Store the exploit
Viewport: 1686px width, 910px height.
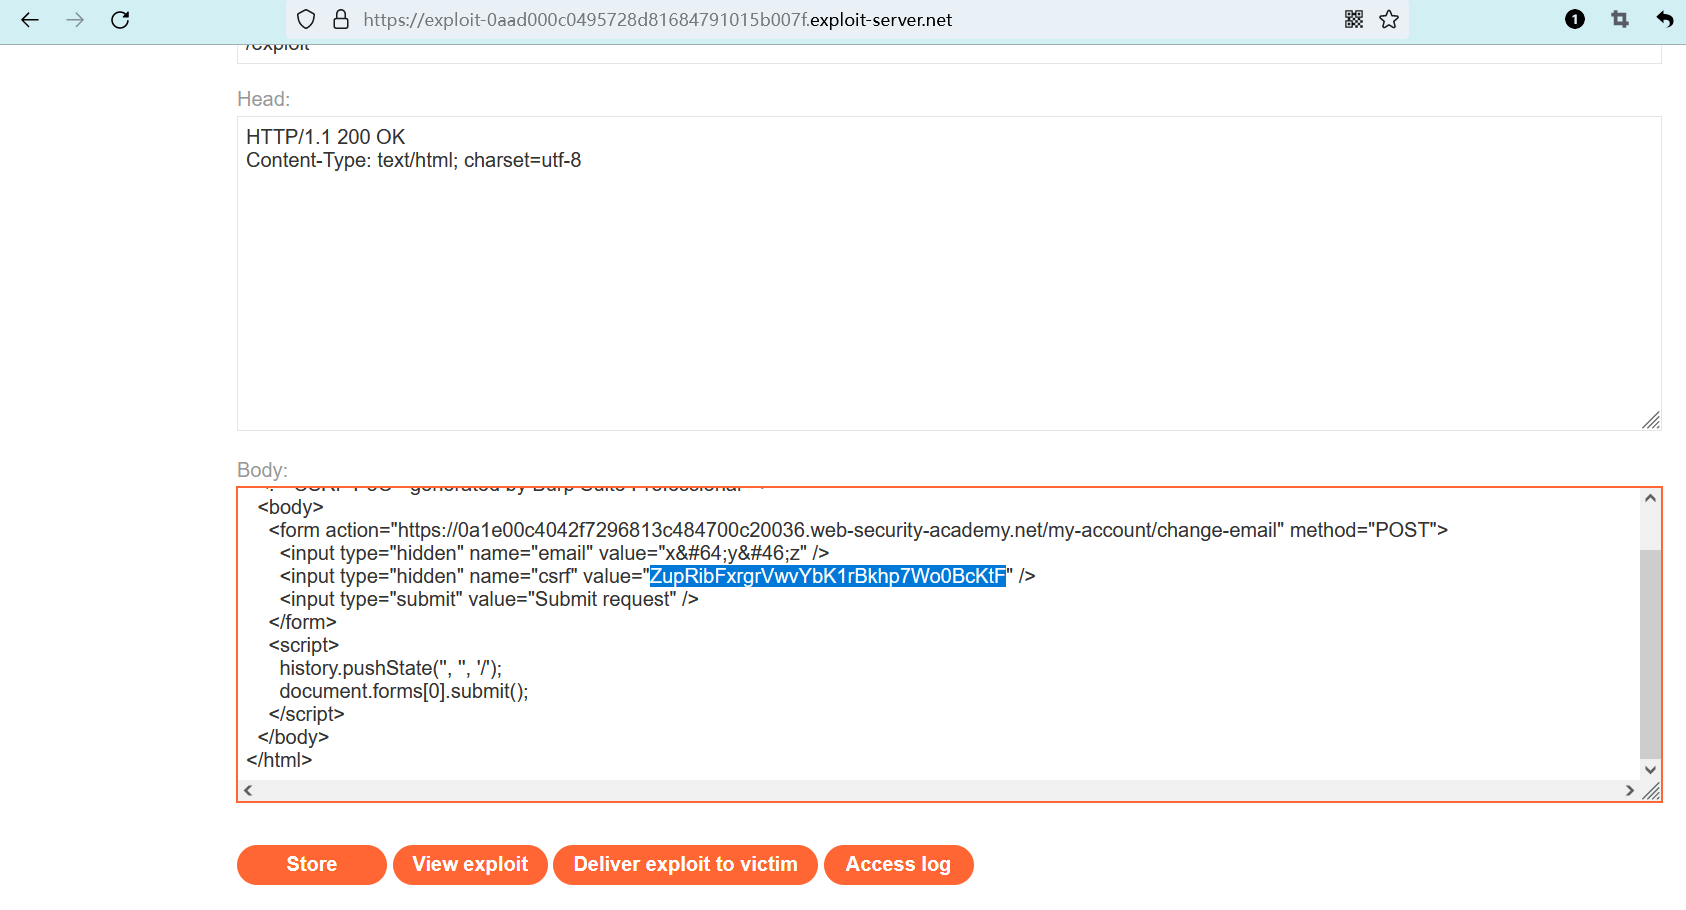(312, 865)
